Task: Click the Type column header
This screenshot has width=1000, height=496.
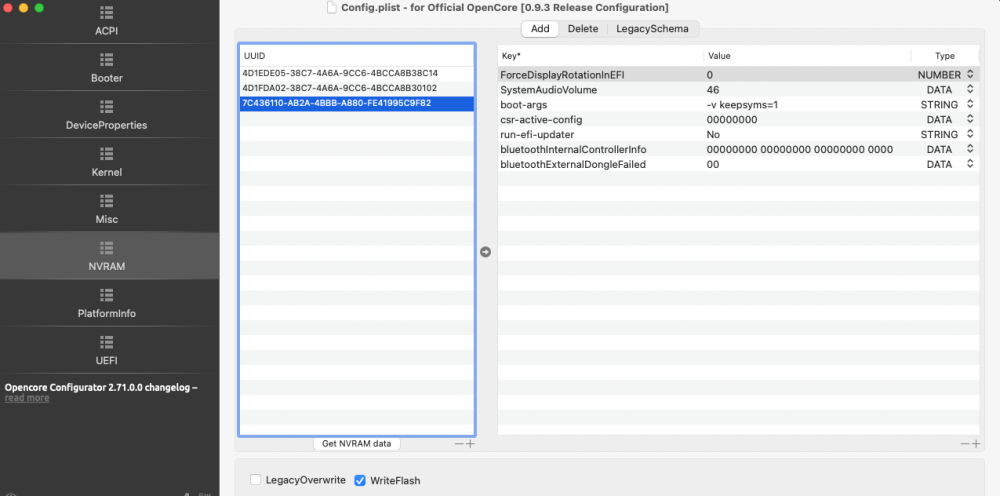Action: coord(945,55)
